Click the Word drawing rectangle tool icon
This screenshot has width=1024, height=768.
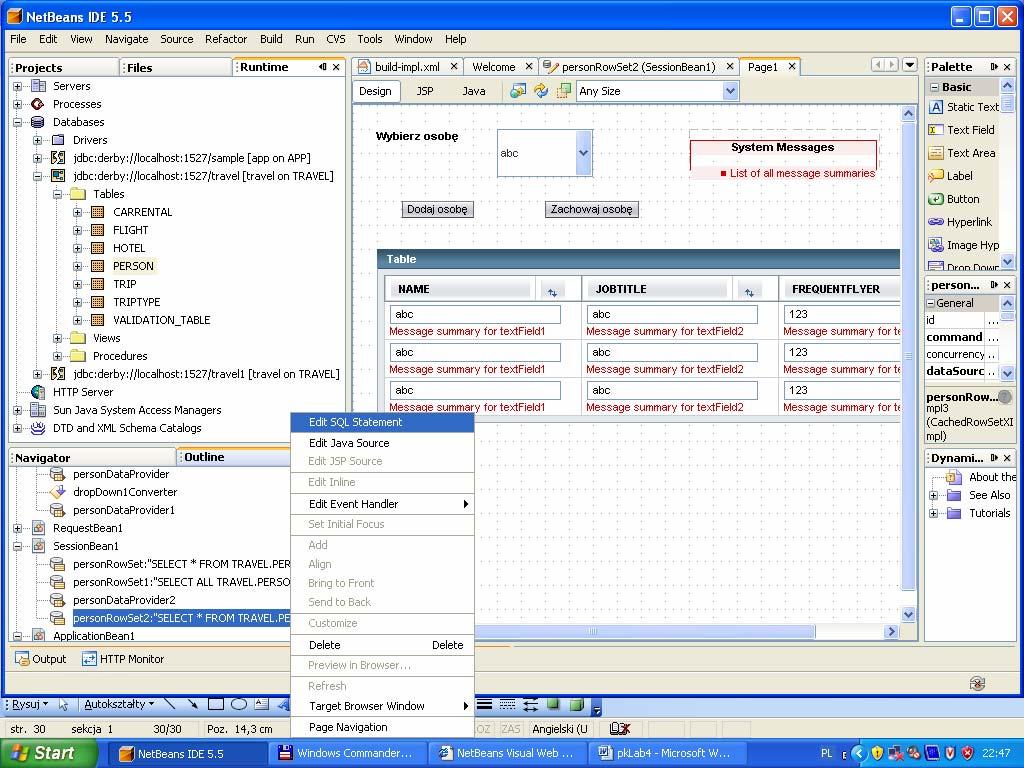216,704
